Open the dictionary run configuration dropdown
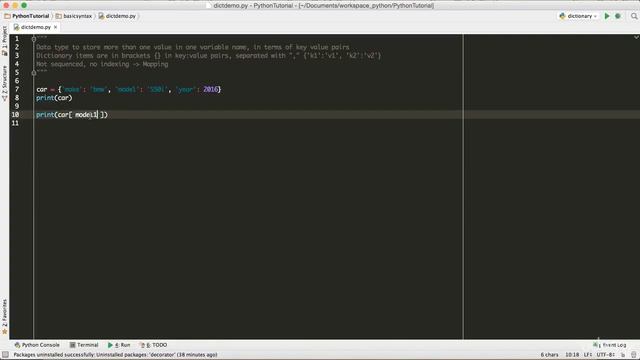640x360 pixels. pos(578,16)
